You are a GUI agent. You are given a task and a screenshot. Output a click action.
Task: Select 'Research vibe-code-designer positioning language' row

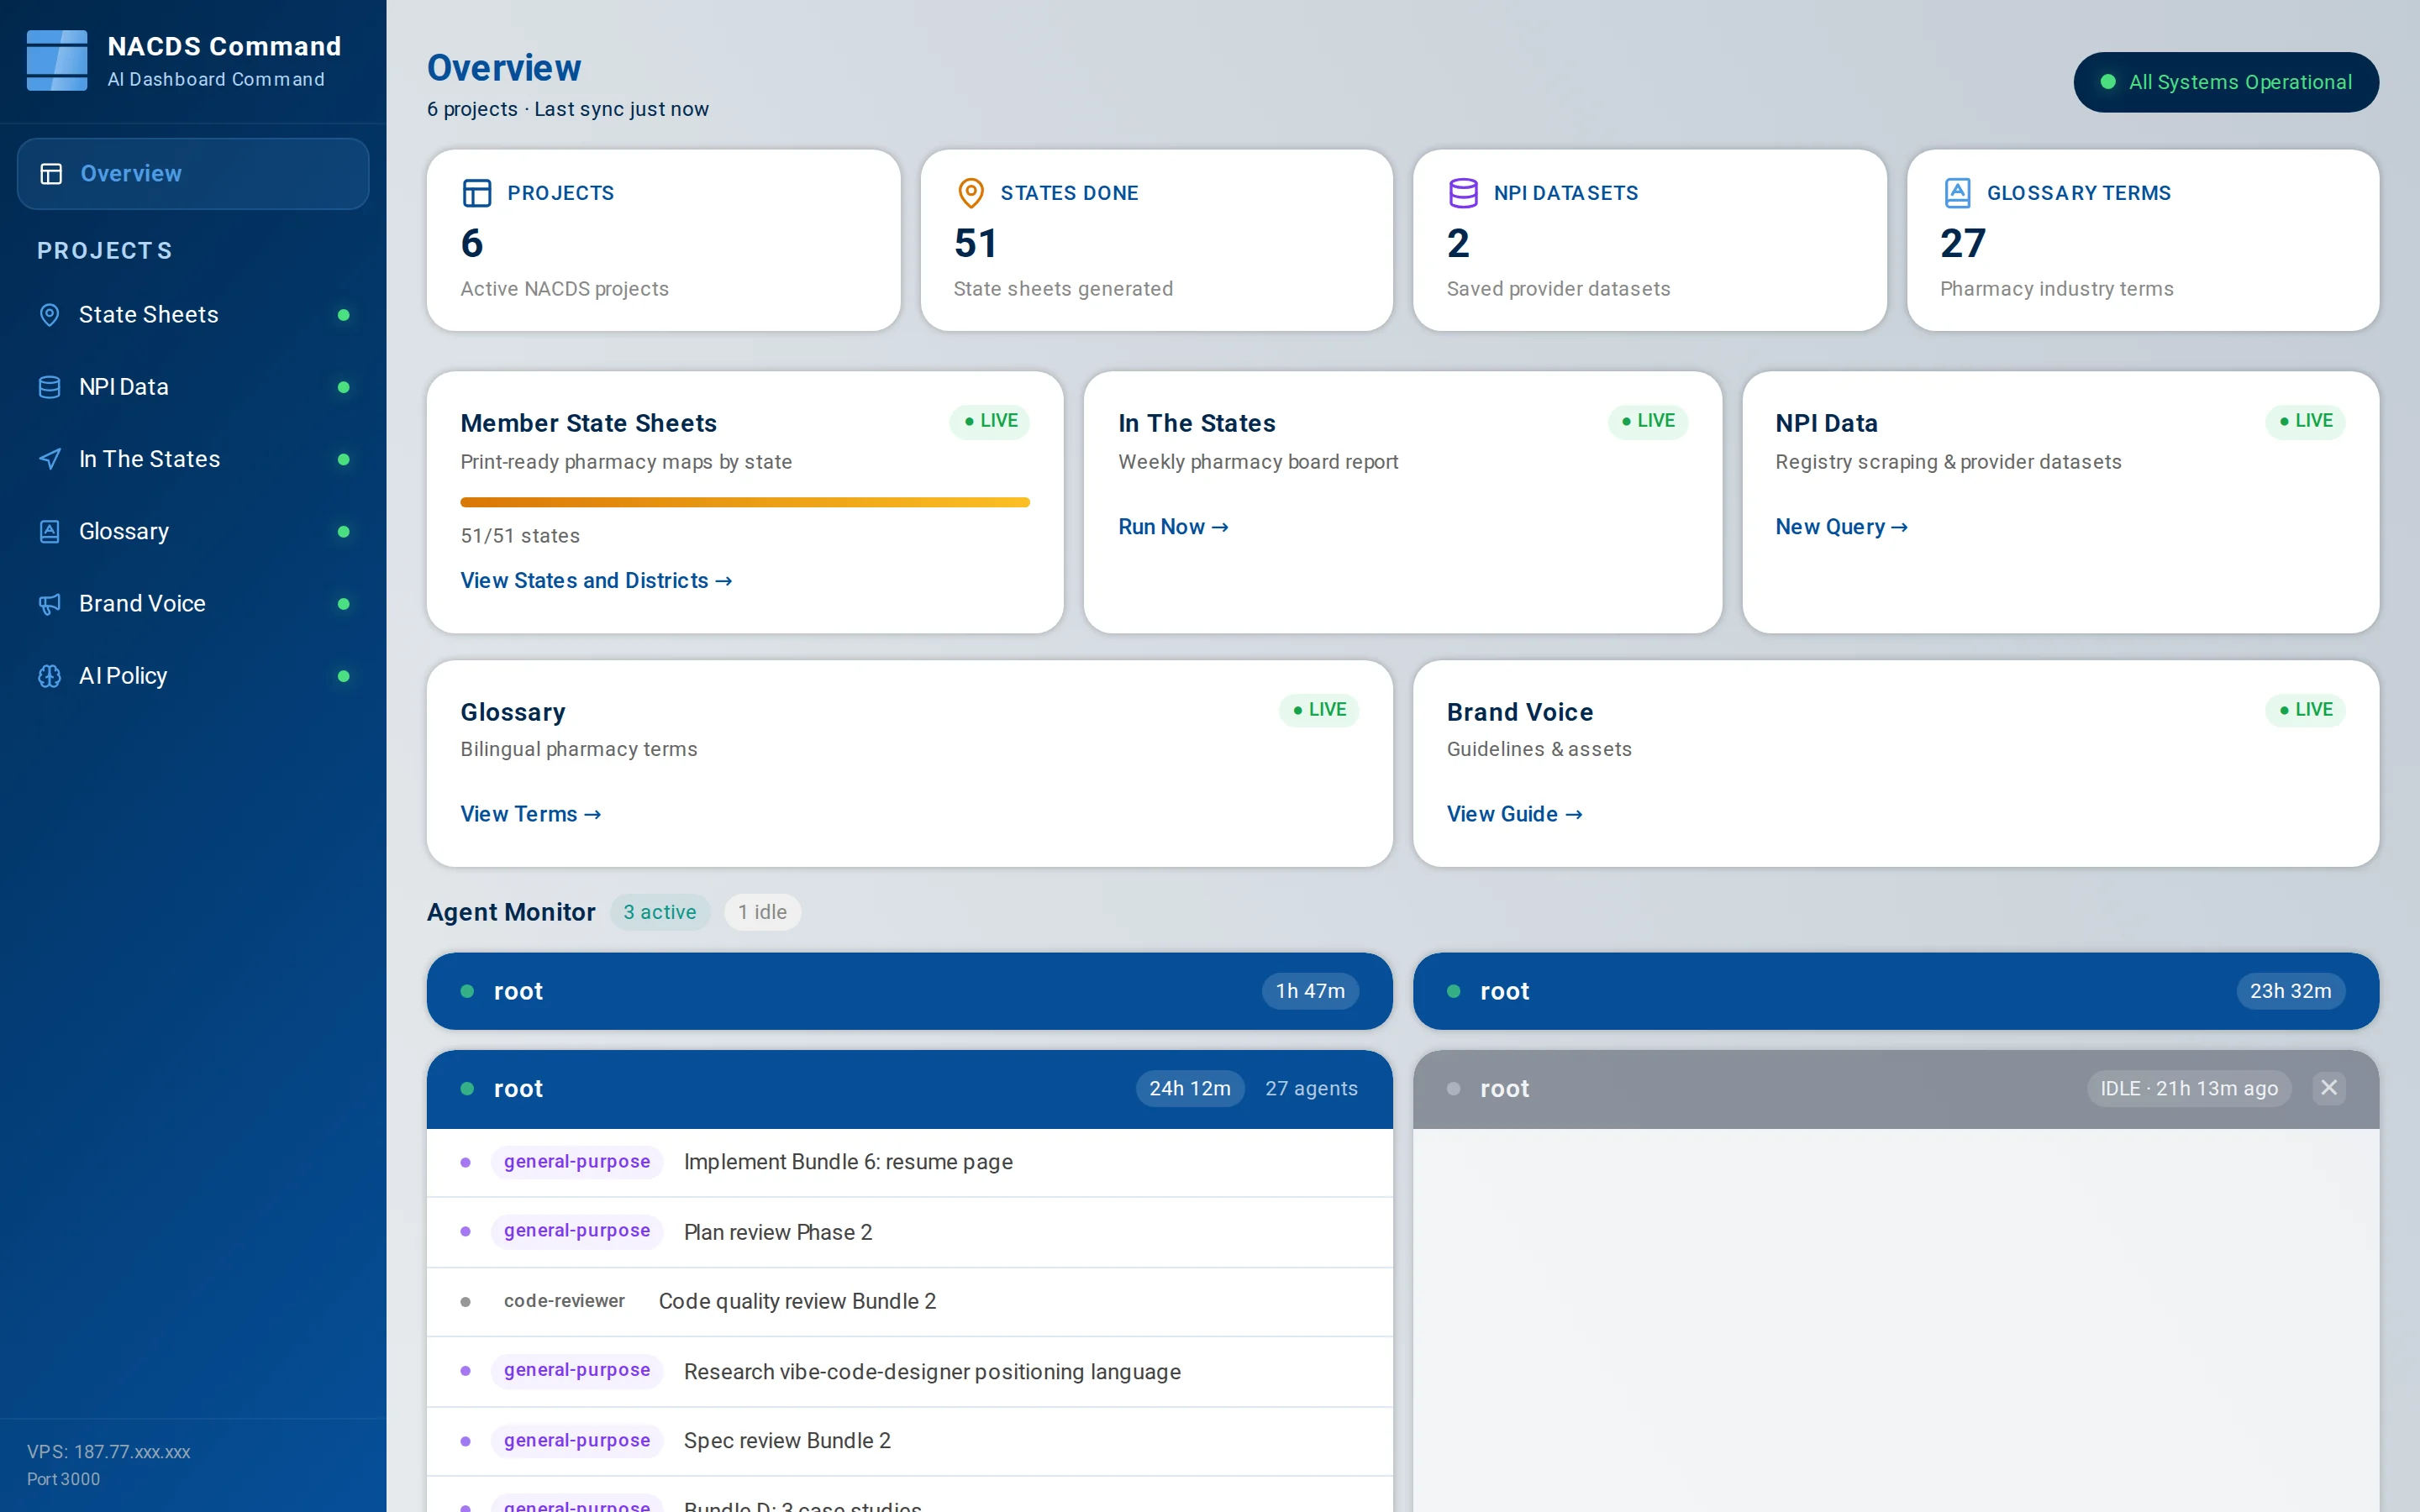[909, 1371]
